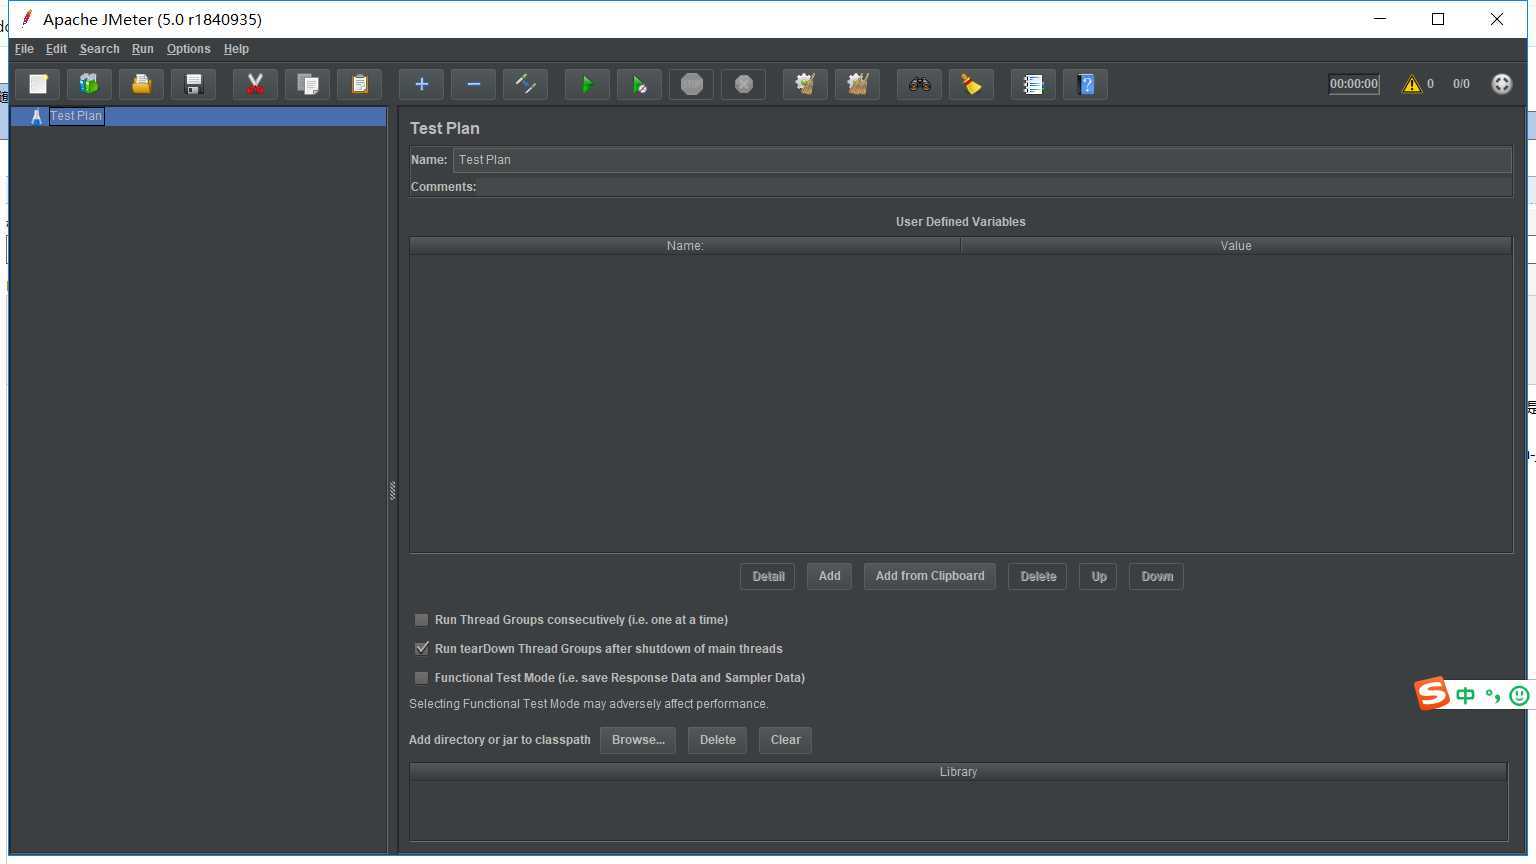The image size is (1536, 864).
Task: Uncheck Run tearDown Thread Groups checkbox
Action: [421, 649]
